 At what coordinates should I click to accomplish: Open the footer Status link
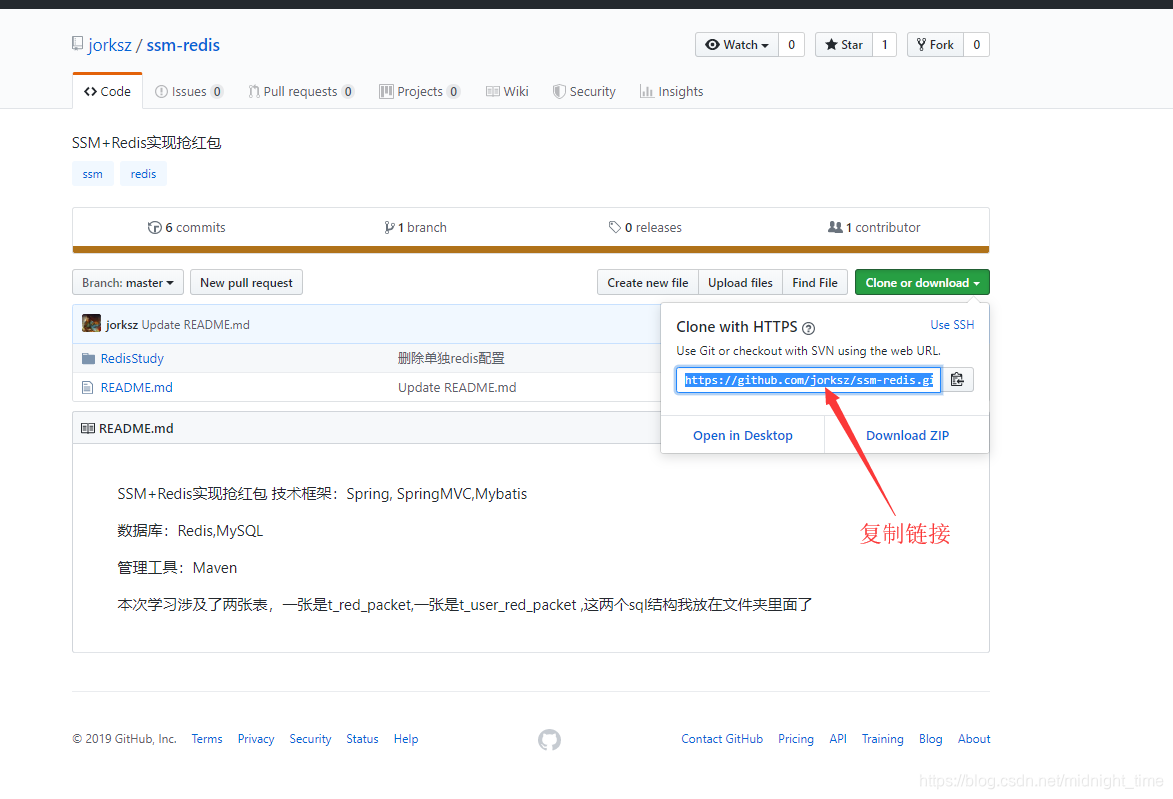[x=362, y=739]
